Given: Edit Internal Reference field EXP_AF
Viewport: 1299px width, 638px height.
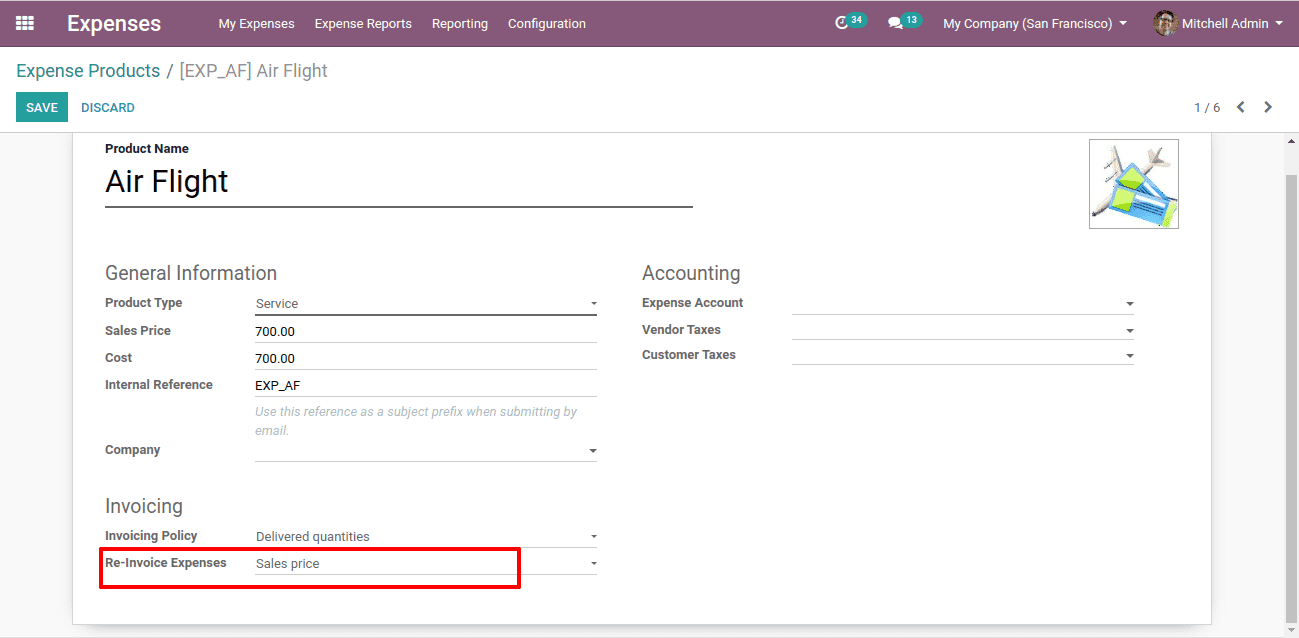Looking at the screenshot, I should [426, 385].
